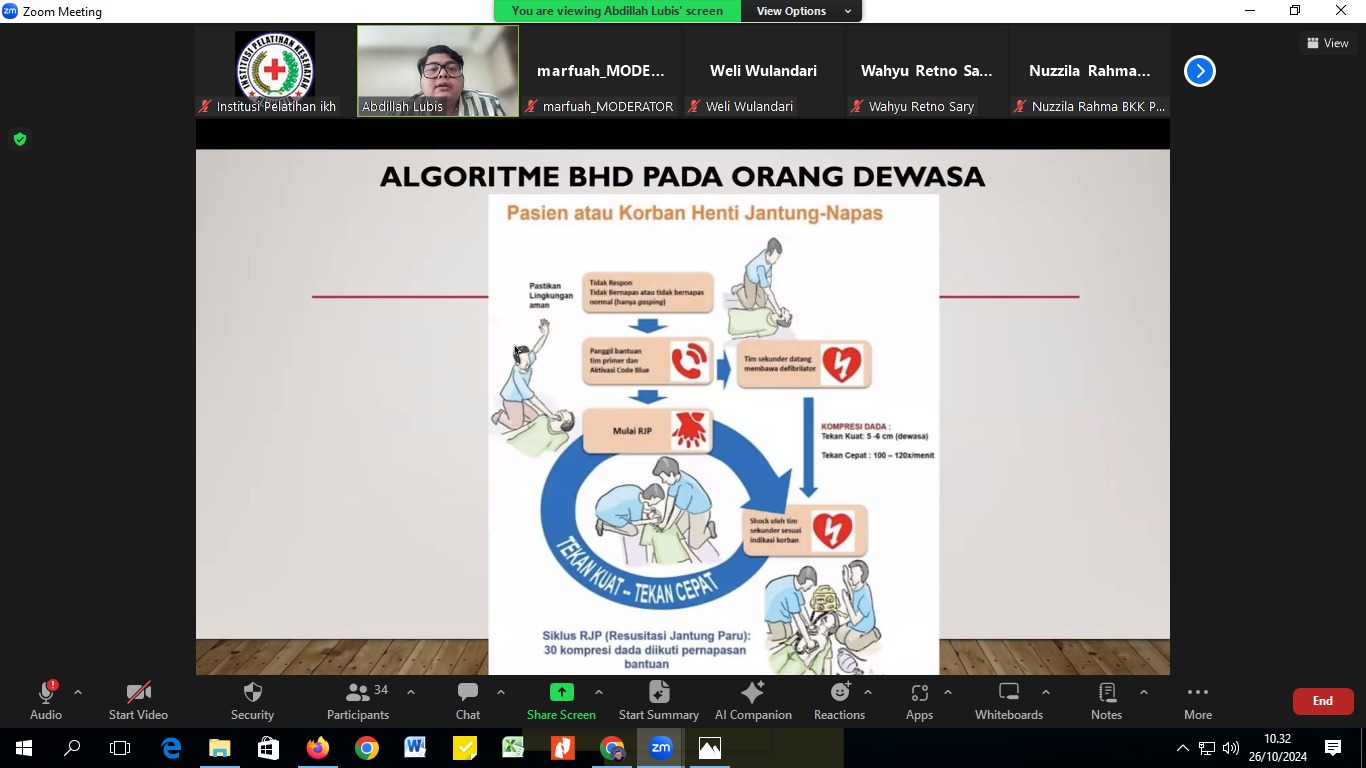Open the Security shield options
Viewport: 1366px width, 768px height.
[252, 700]
